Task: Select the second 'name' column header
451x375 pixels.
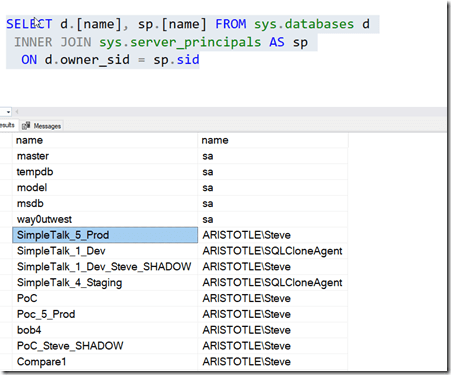Action: (273, 140)
